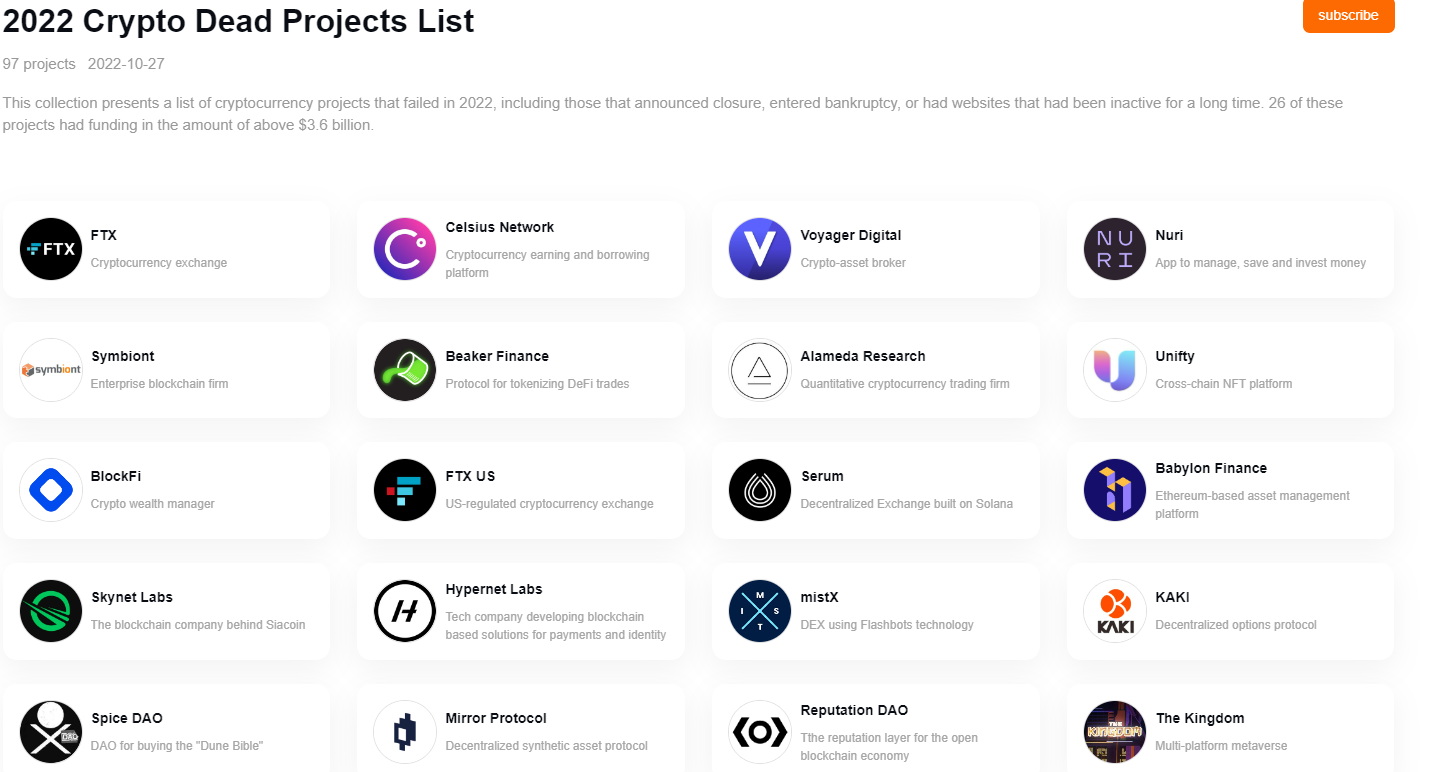
Task: Open the FTX US project title link
Action: tap(470, 476)
